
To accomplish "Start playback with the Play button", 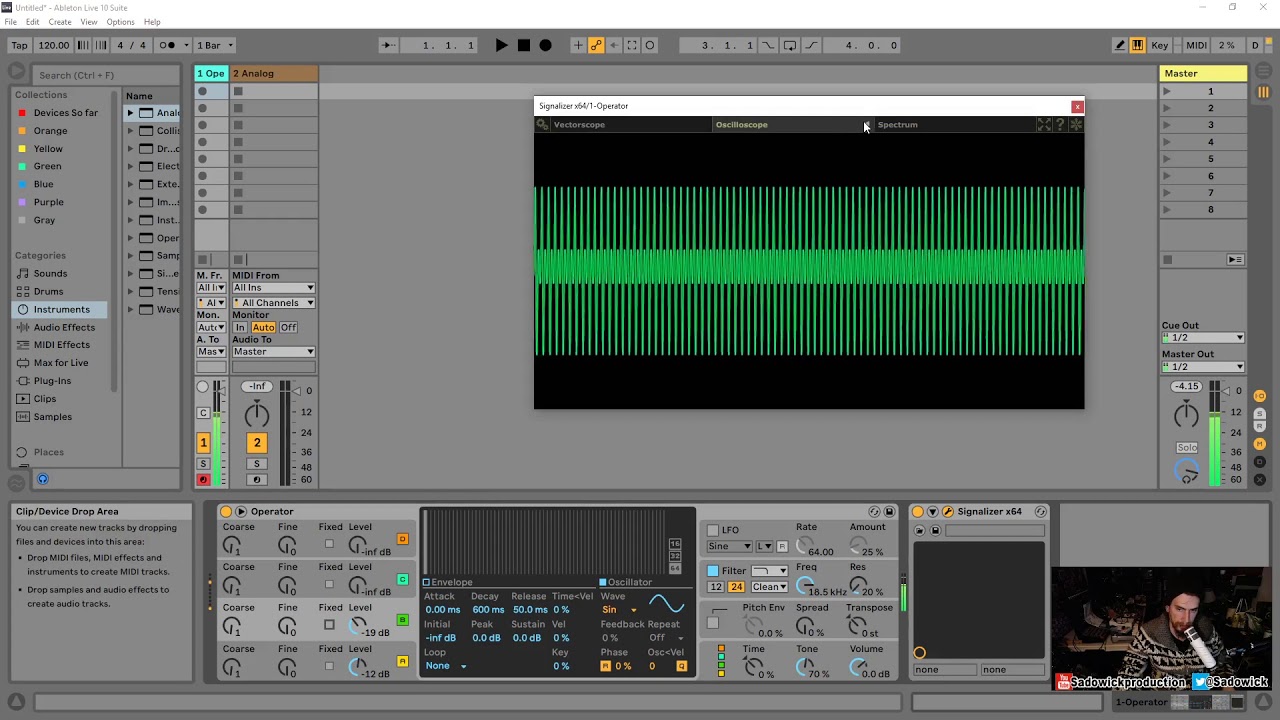I will coord(501,45).
